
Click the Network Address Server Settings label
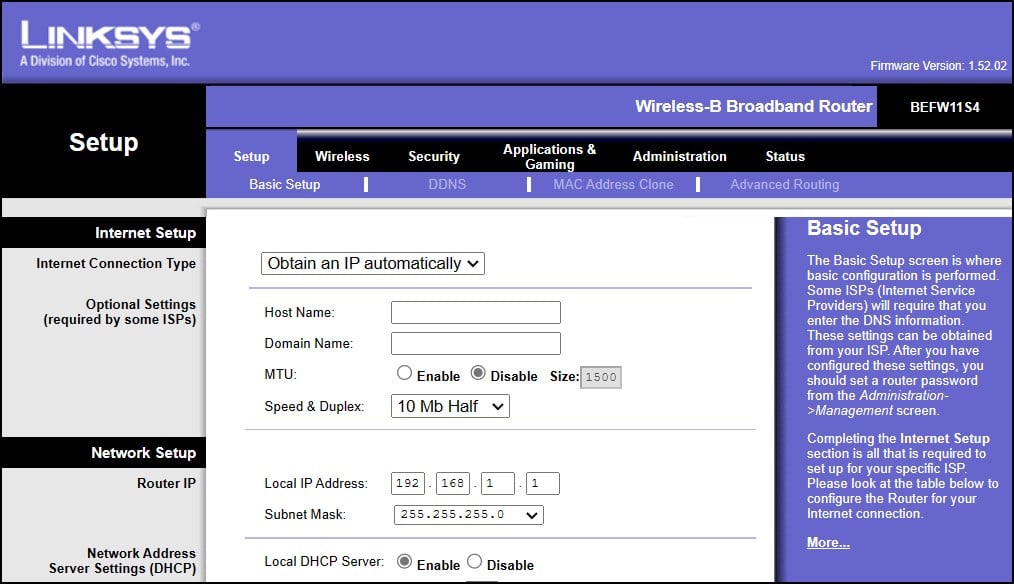tap(122, 561)
